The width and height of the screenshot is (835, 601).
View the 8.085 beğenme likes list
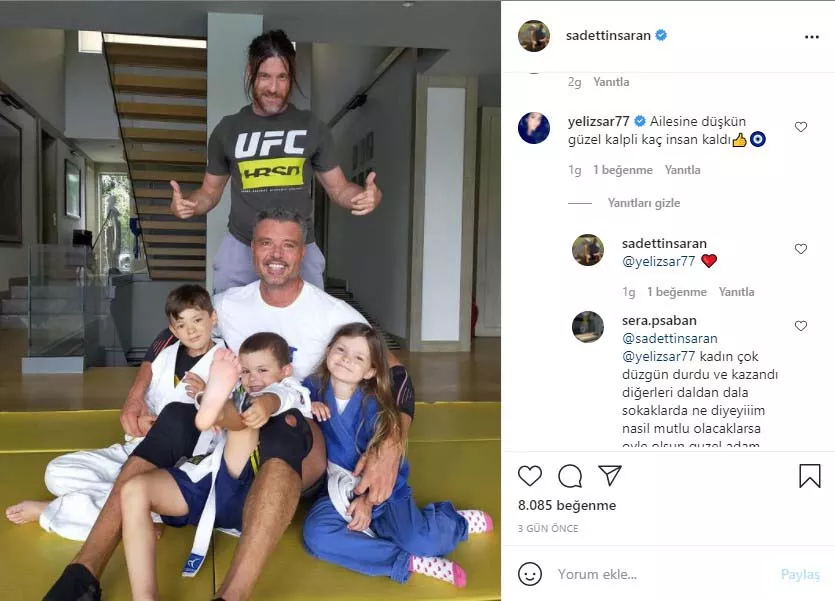[x=567, y=505]
